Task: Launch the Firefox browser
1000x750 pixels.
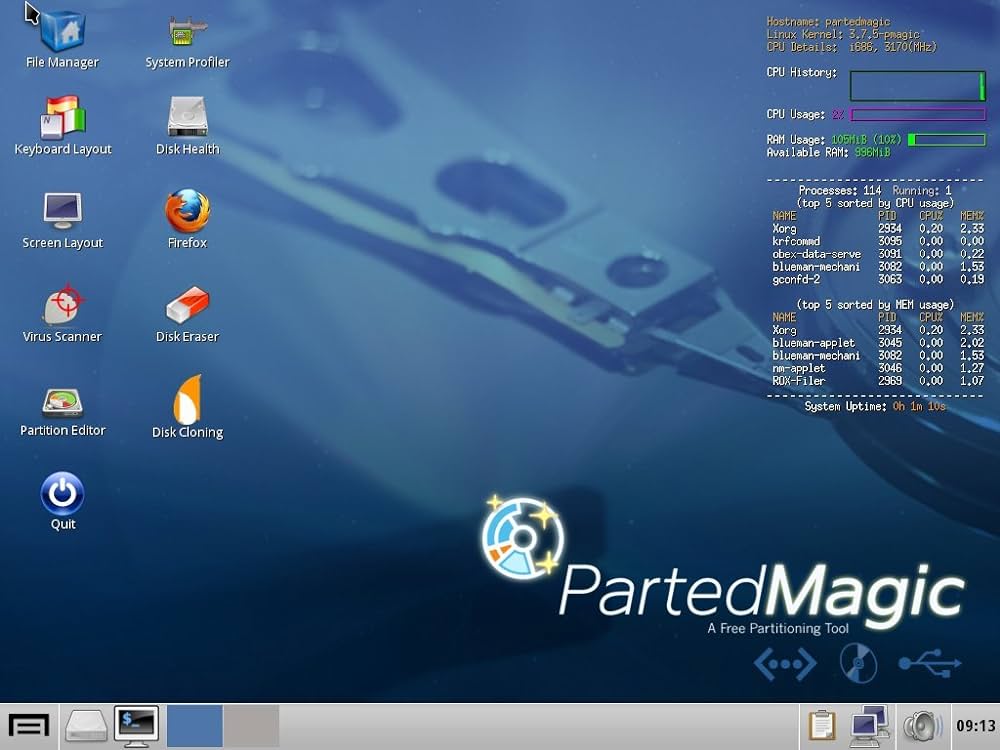Action: pos(187,211)
